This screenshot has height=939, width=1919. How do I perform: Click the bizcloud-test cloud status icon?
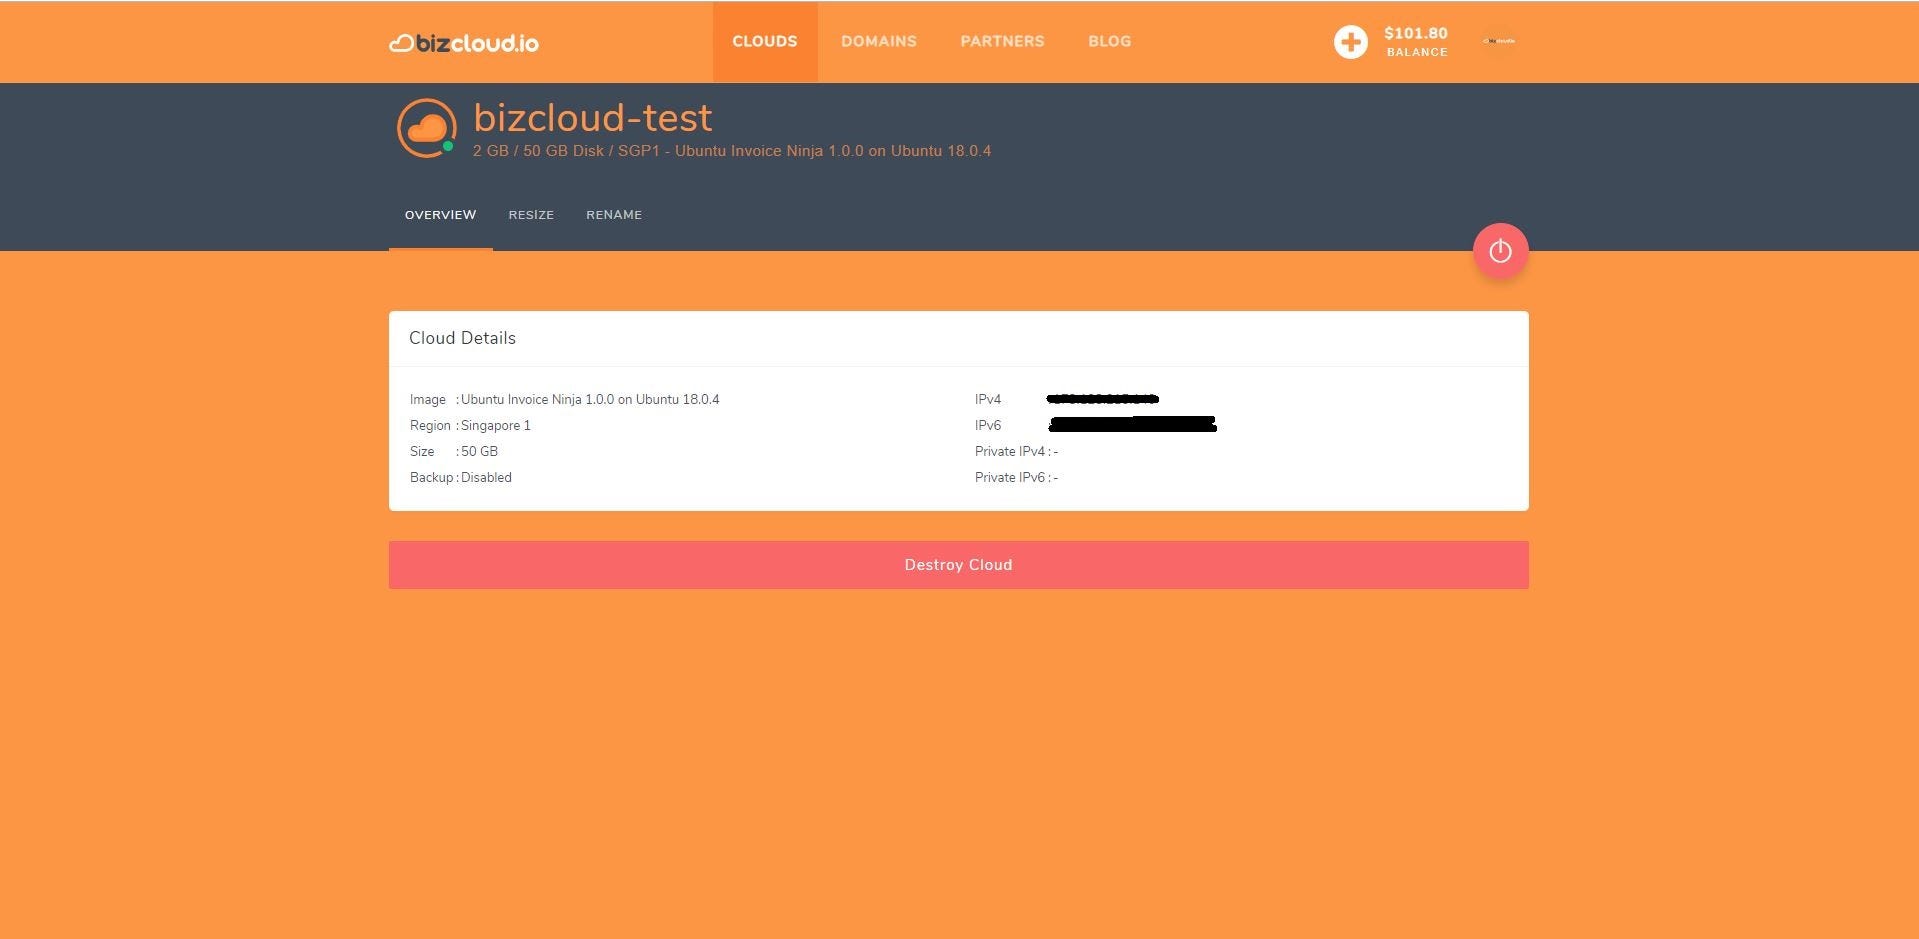click(427, 128)
